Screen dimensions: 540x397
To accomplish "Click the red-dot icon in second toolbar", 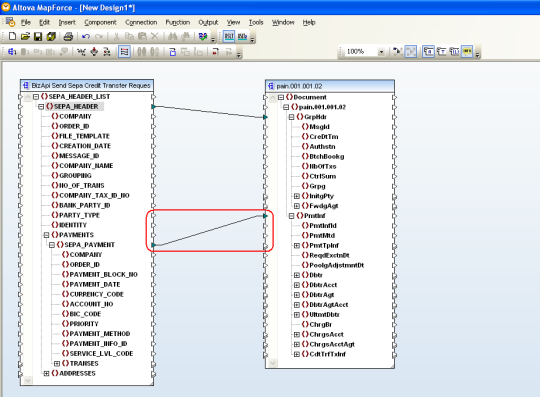I will (216, 52).
